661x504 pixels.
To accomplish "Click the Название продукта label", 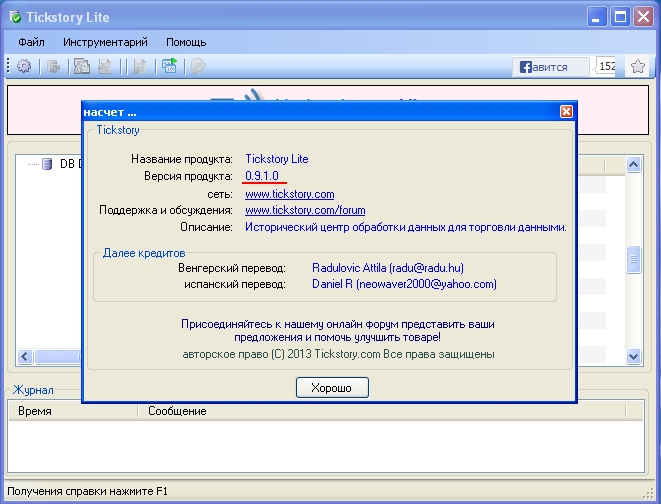I will point(182,159).
